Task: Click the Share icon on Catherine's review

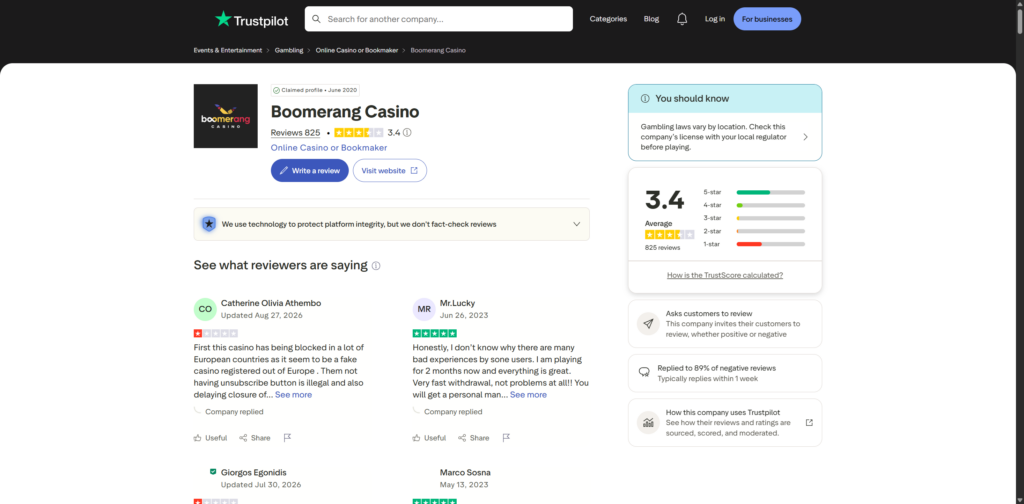Action: coord(243,438)
